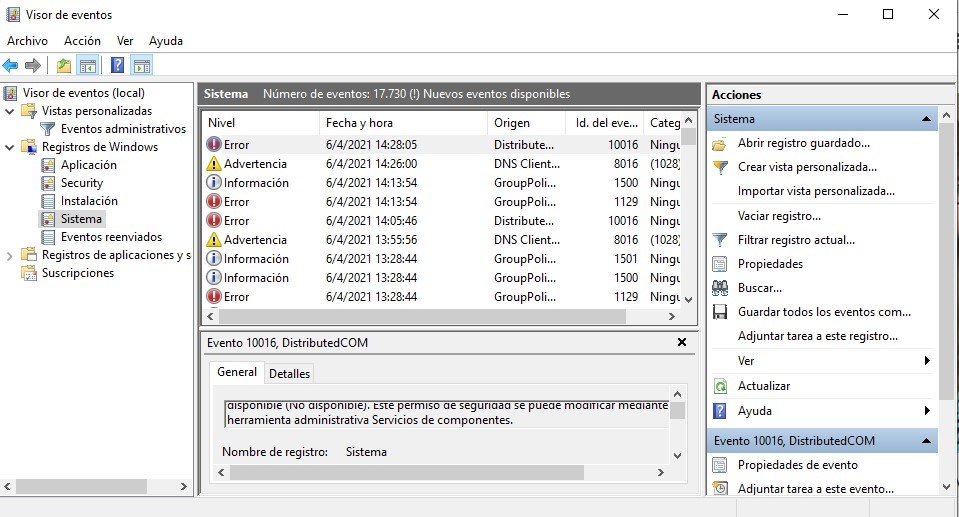Viewport: 959px width, 517px height.
Task: Click the floppy disk Guardar todos los eventos icon
Action: click(x=719, y=312)
